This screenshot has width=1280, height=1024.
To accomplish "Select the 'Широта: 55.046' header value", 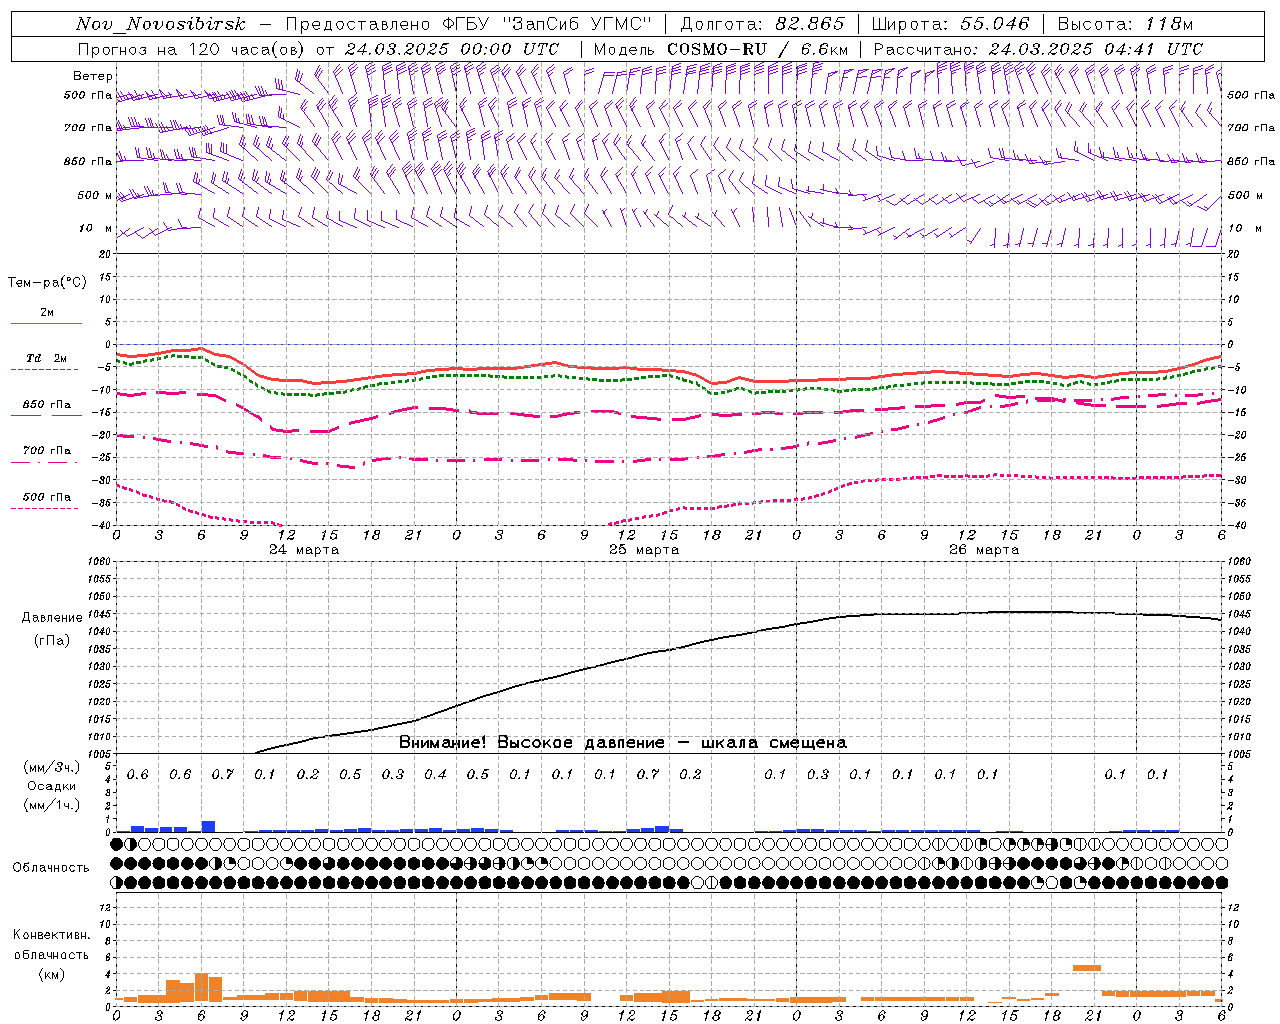I will pos(950,25).
